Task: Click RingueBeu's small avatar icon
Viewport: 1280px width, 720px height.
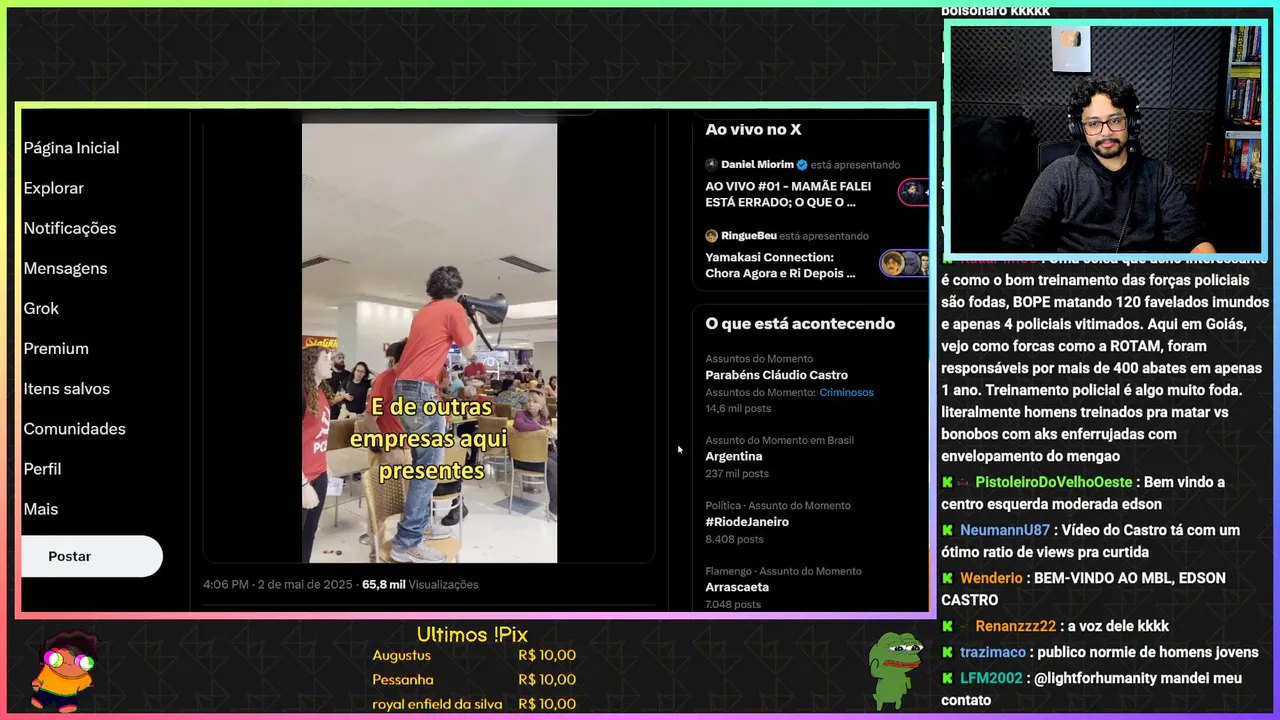Action: click(712, 236)
